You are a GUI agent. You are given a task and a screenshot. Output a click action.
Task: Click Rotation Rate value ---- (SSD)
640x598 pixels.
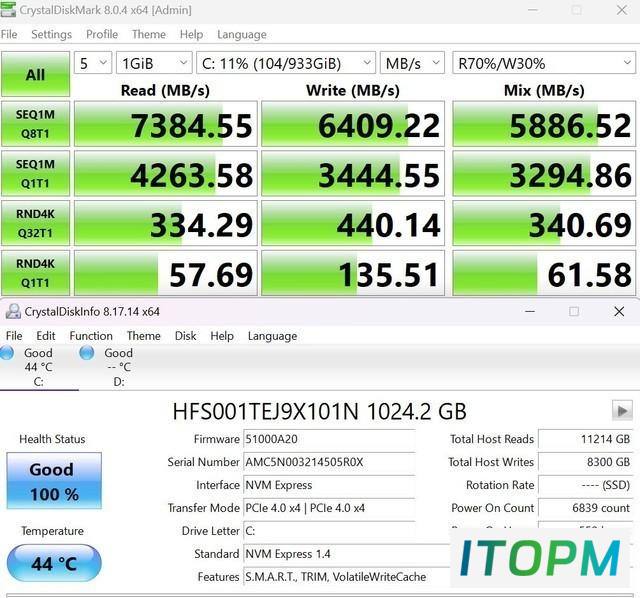click(585, 485)
